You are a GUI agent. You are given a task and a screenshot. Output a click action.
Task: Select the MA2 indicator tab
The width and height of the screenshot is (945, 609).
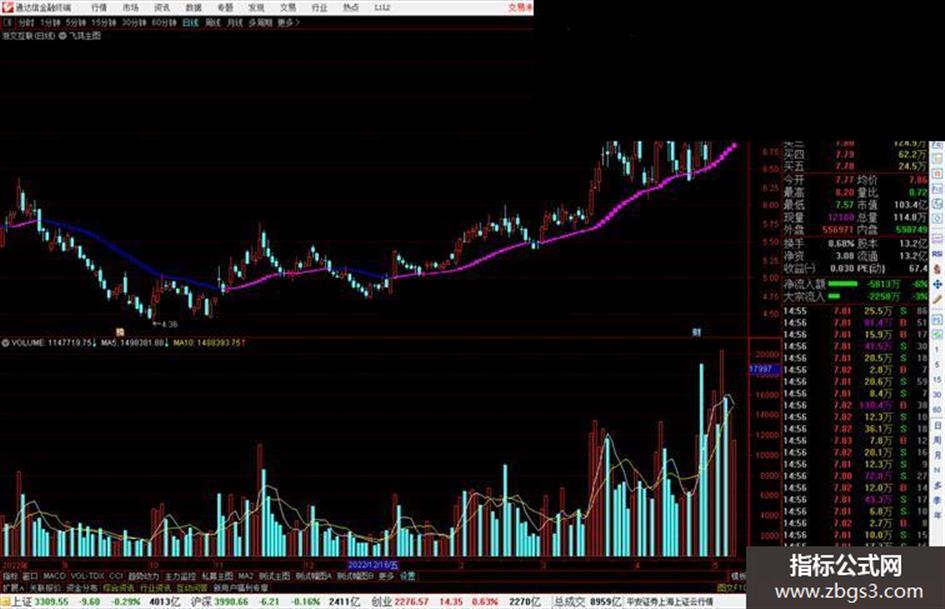click(x=245, y=576)
